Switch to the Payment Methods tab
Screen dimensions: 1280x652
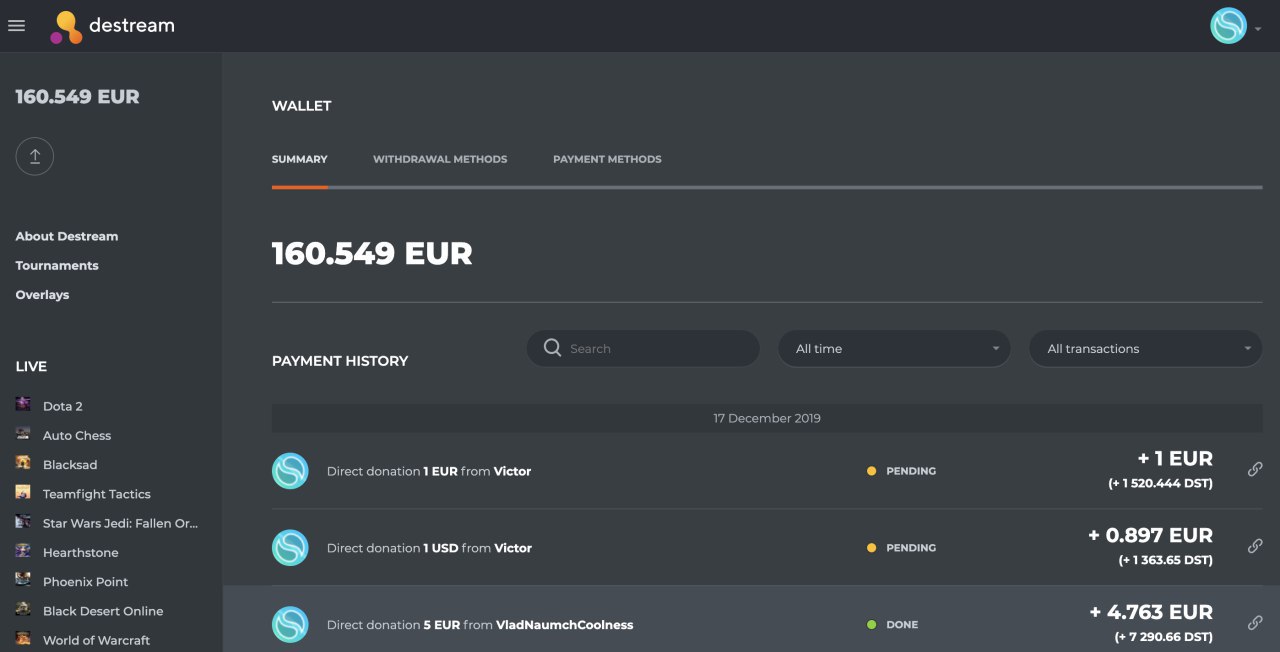[607, 159]
